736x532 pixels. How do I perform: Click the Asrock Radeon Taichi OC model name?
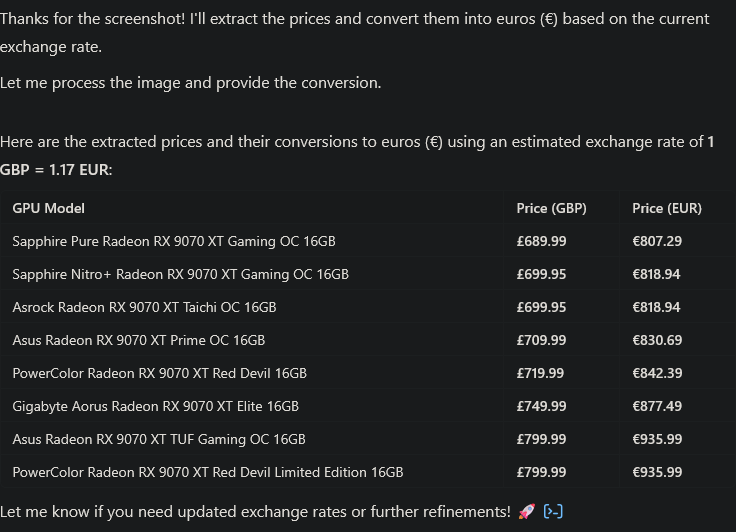coord(145,307)
